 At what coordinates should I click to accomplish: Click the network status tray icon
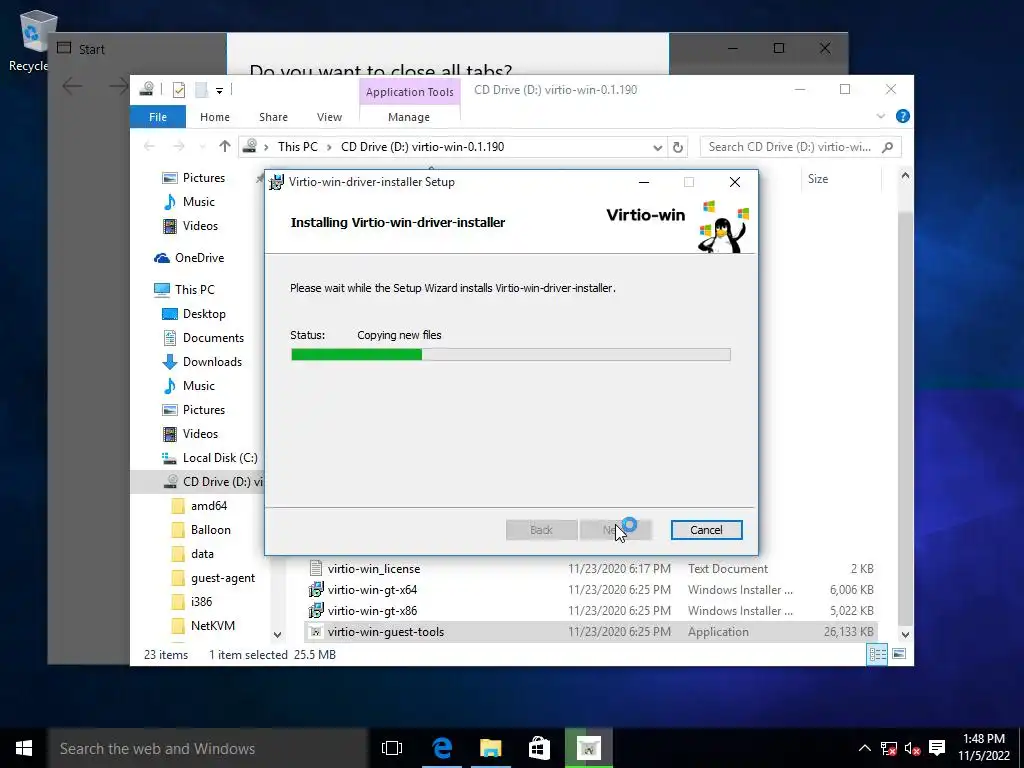click(888, 749)
